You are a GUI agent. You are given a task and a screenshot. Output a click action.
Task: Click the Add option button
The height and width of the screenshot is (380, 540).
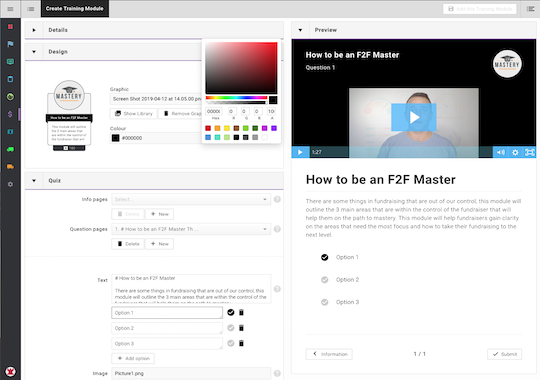tap(133, 358)
